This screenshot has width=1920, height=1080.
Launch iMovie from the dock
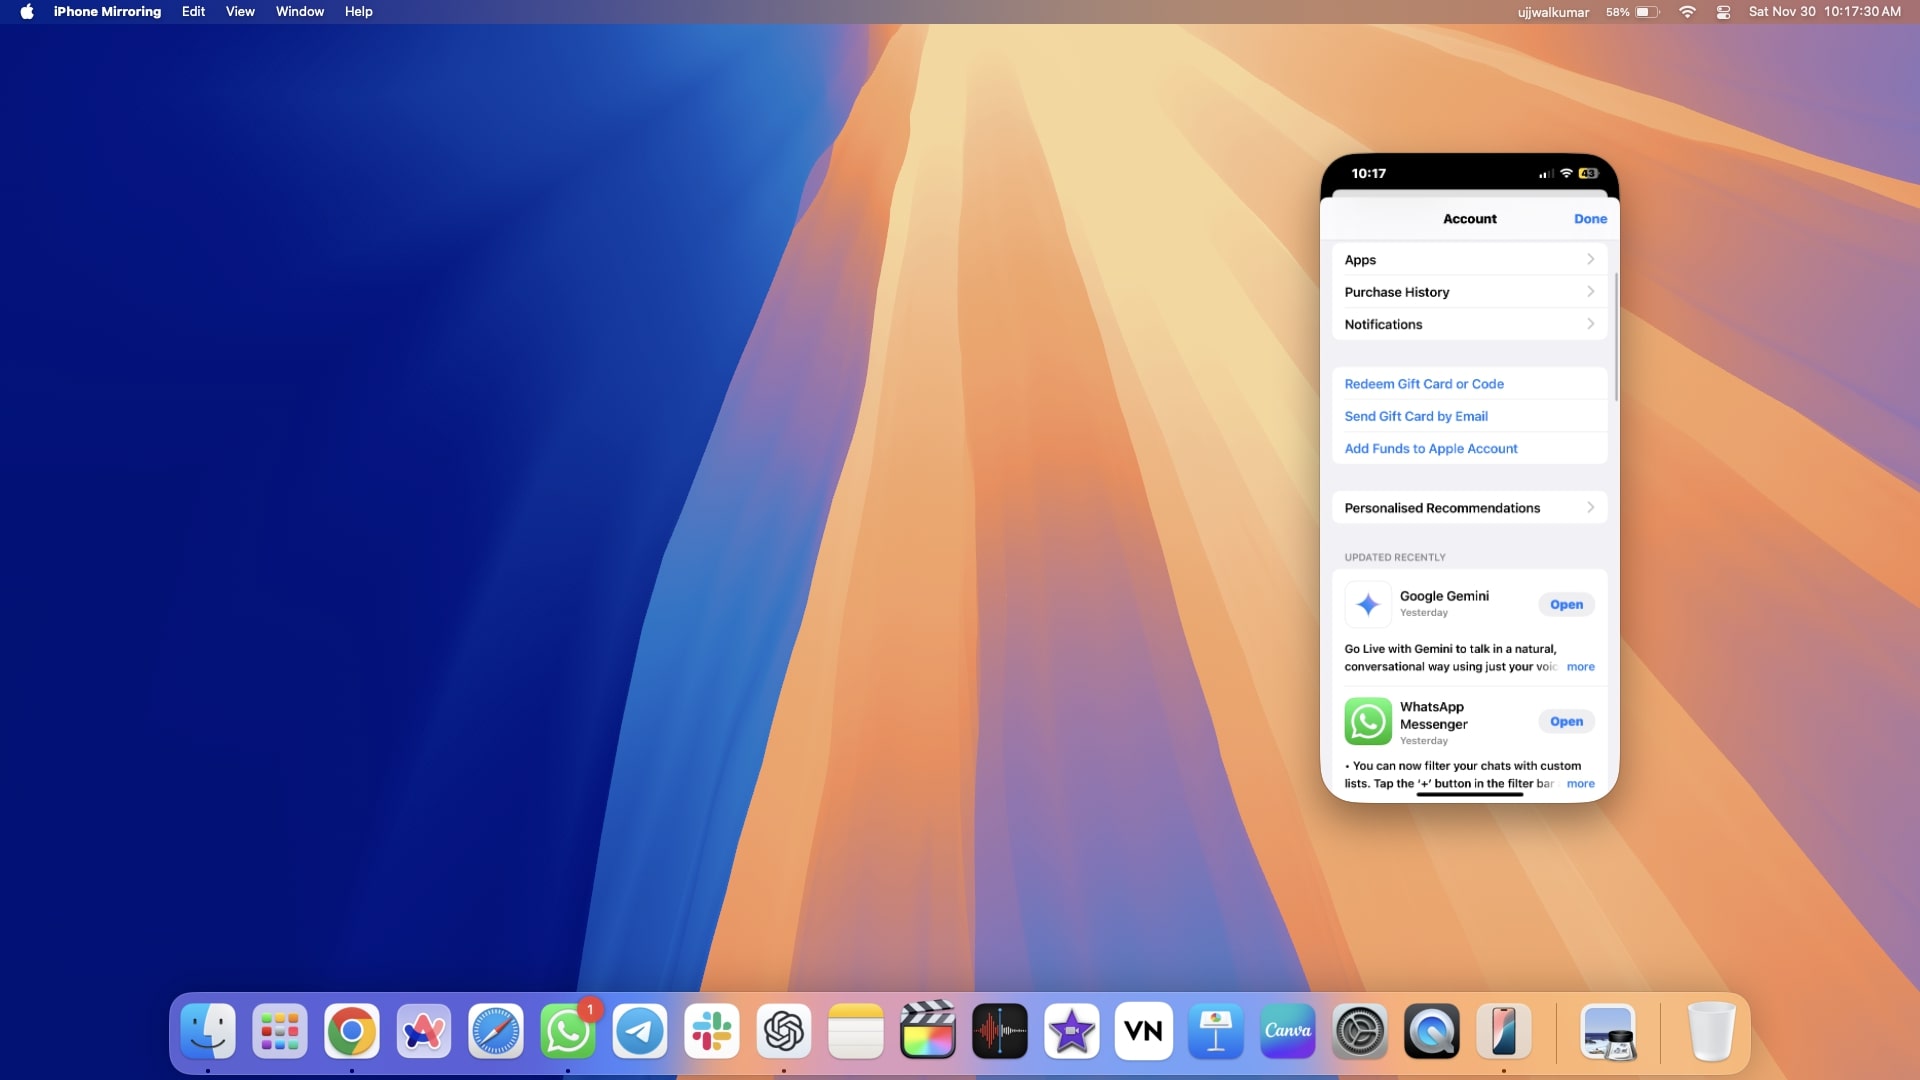[x=1072, y=1031]
